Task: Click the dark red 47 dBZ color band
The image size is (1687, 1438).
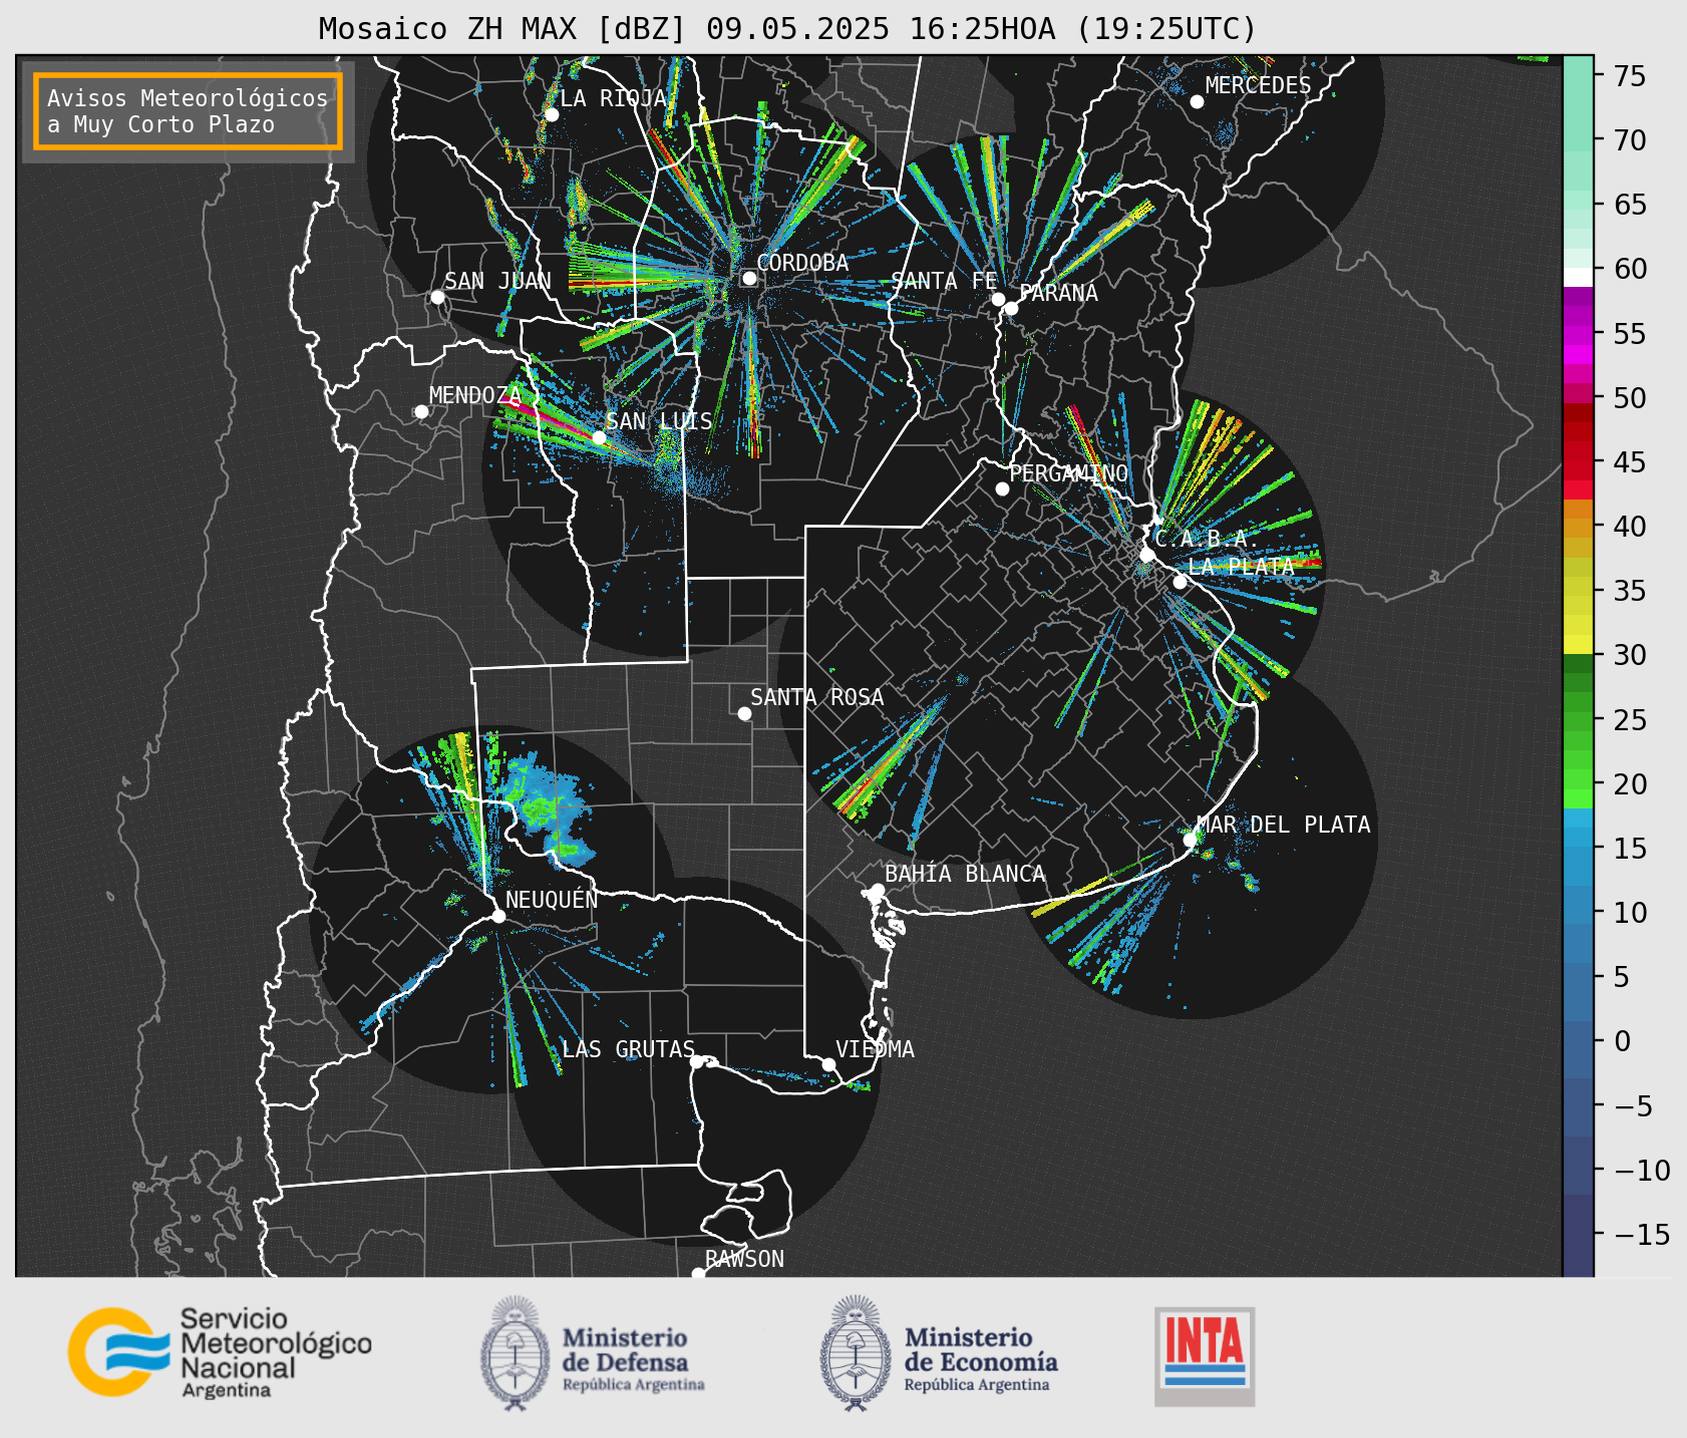Action: [1578, 433]
